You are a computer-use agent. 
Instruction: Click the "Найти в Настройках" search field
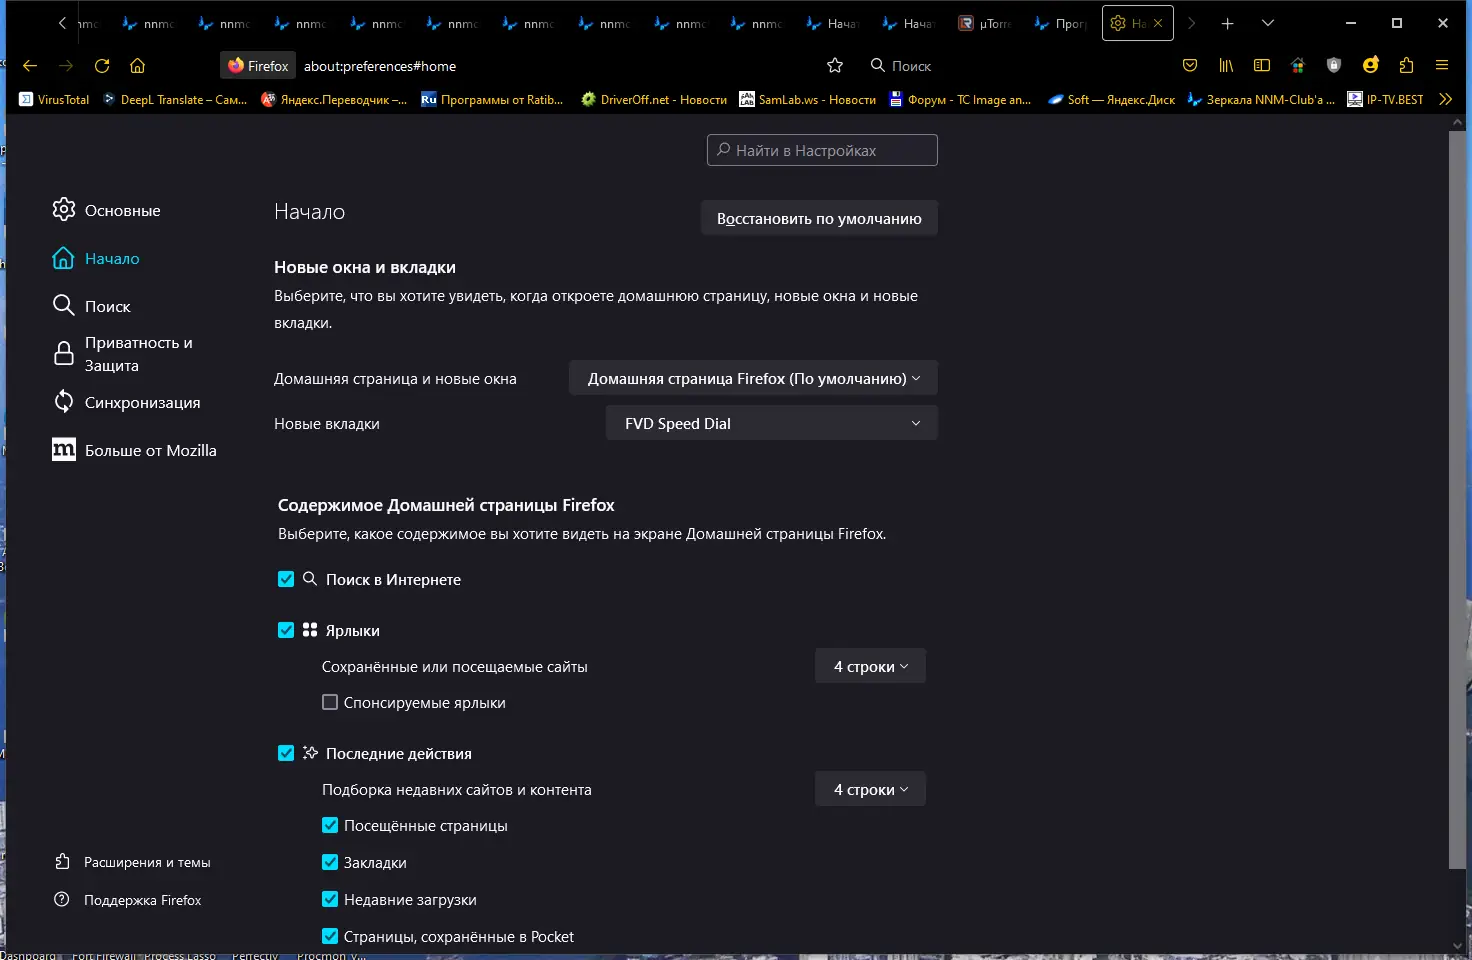point(822,150)
